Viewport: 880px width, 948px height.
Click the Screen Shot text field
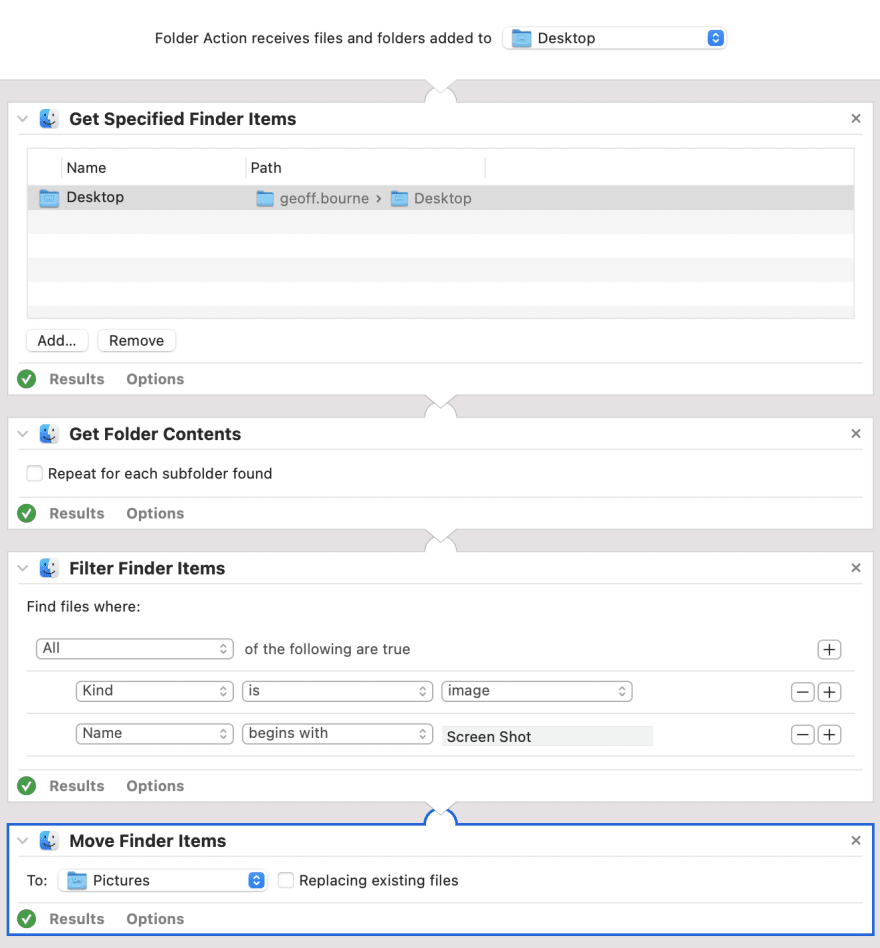tap(548, 736)
